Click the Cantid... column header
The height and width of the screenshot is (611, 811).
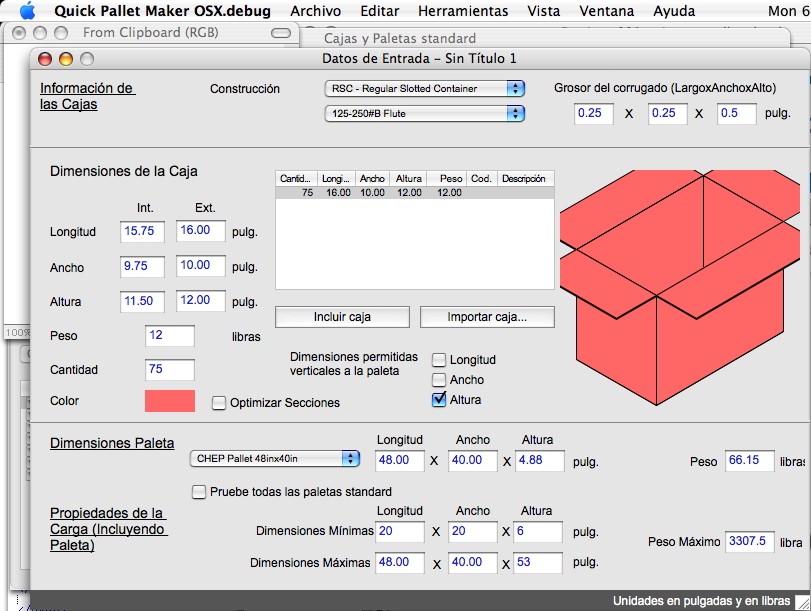[x=296, y=178]
